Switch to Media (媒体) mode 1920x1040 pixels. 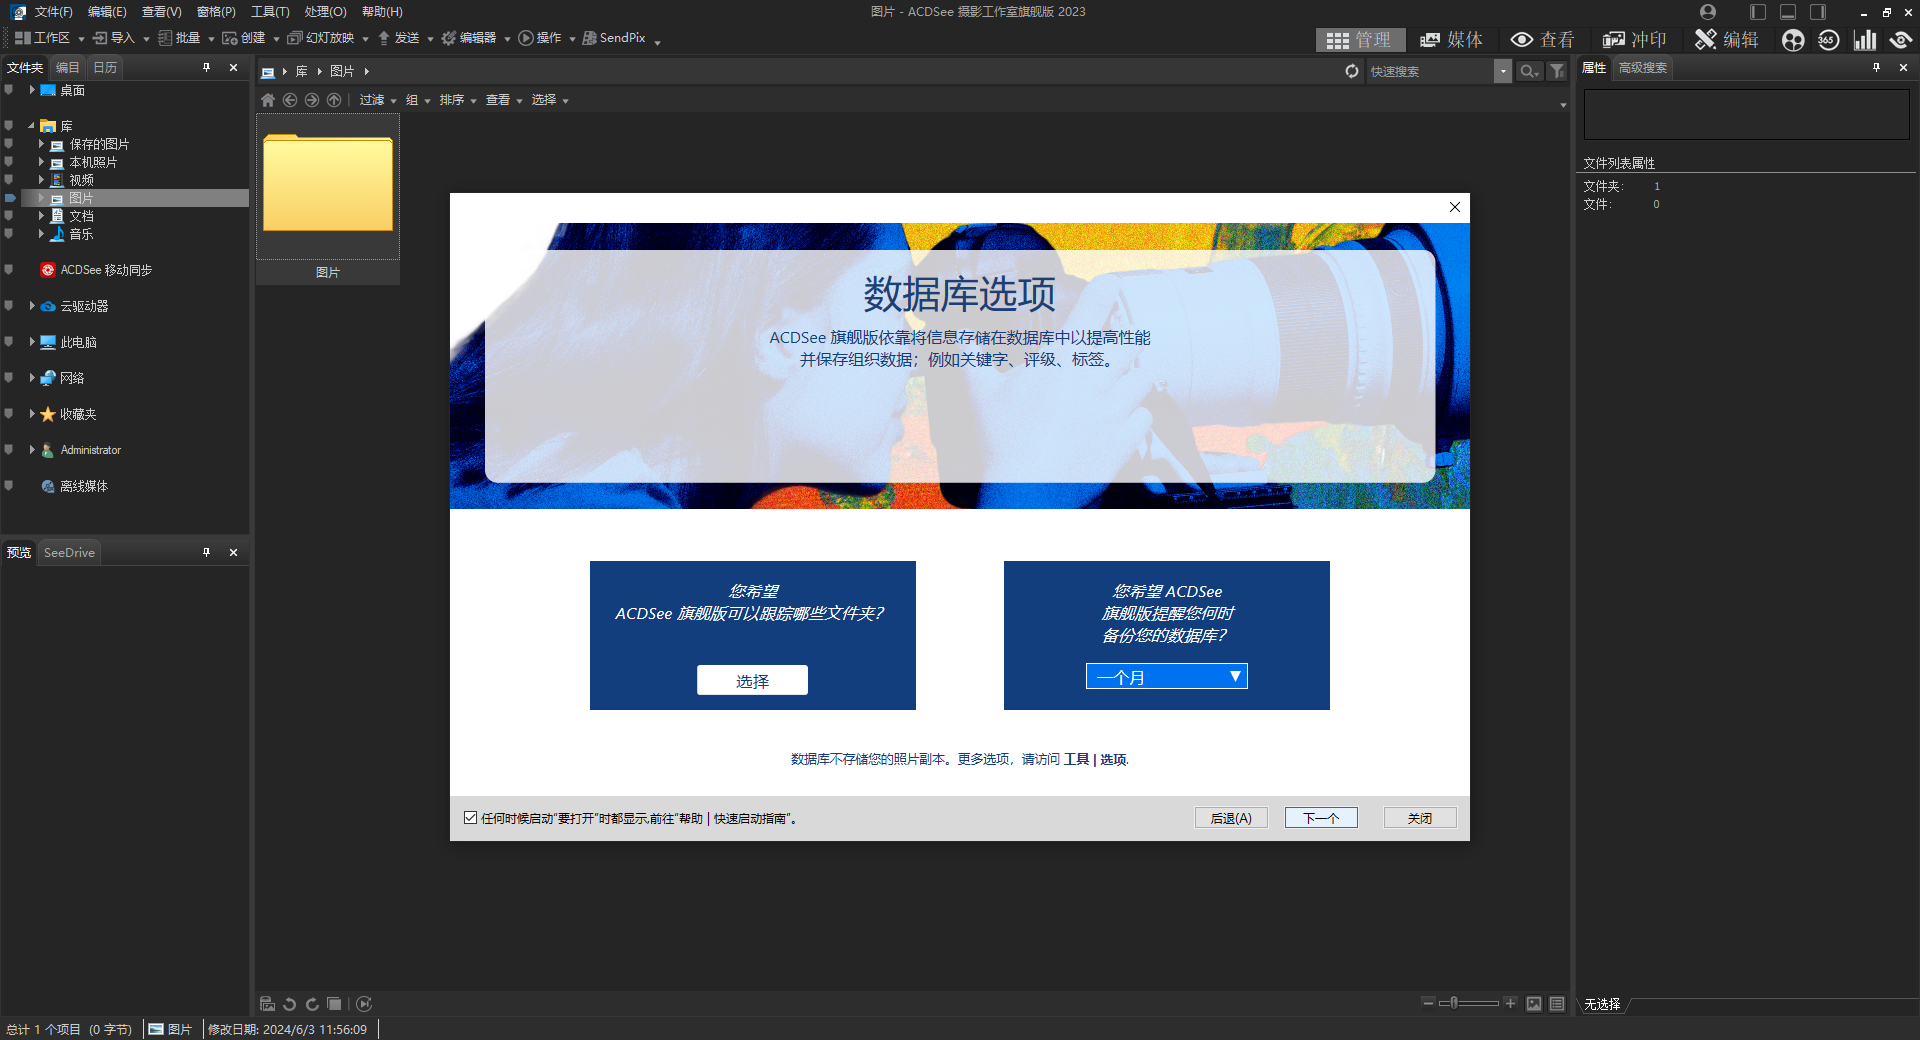1451,40
